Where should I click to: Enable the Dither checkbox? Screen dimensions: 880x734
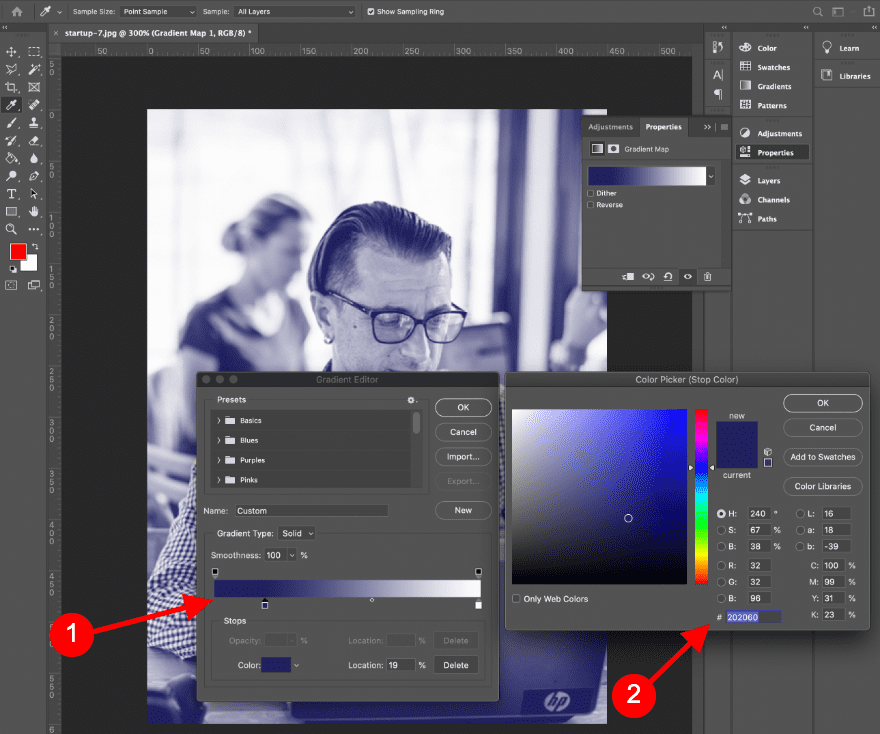pyautogui.click(x=591, y=193)
